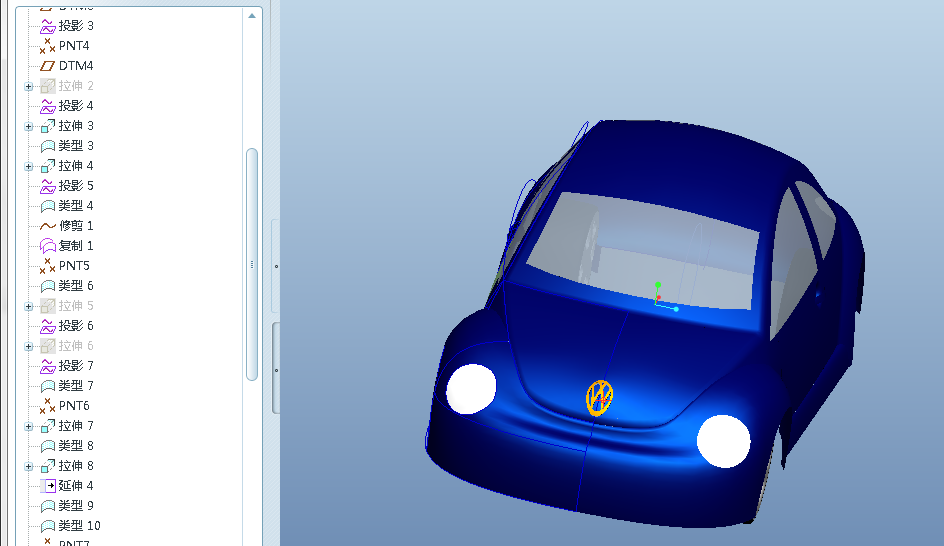
Task: Select the 拉伸 4 feature label
Action: click(76, 166)
